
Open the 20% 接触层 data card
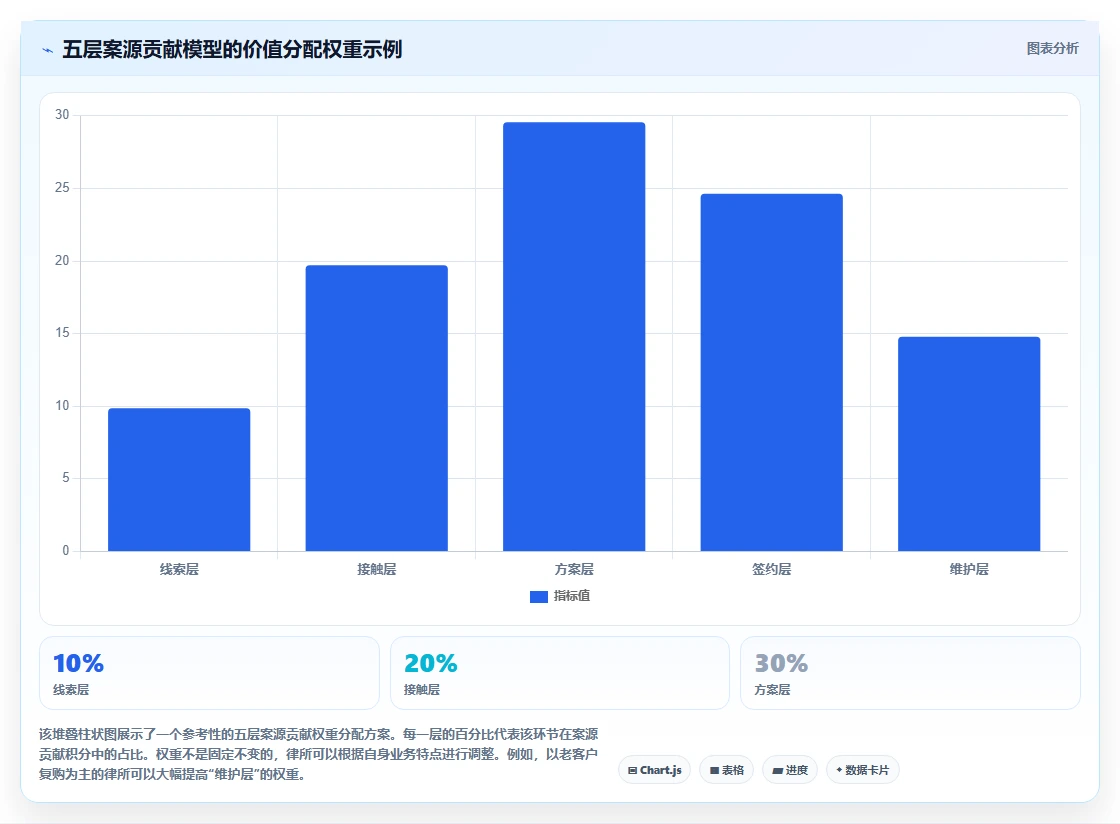(560, 673)
